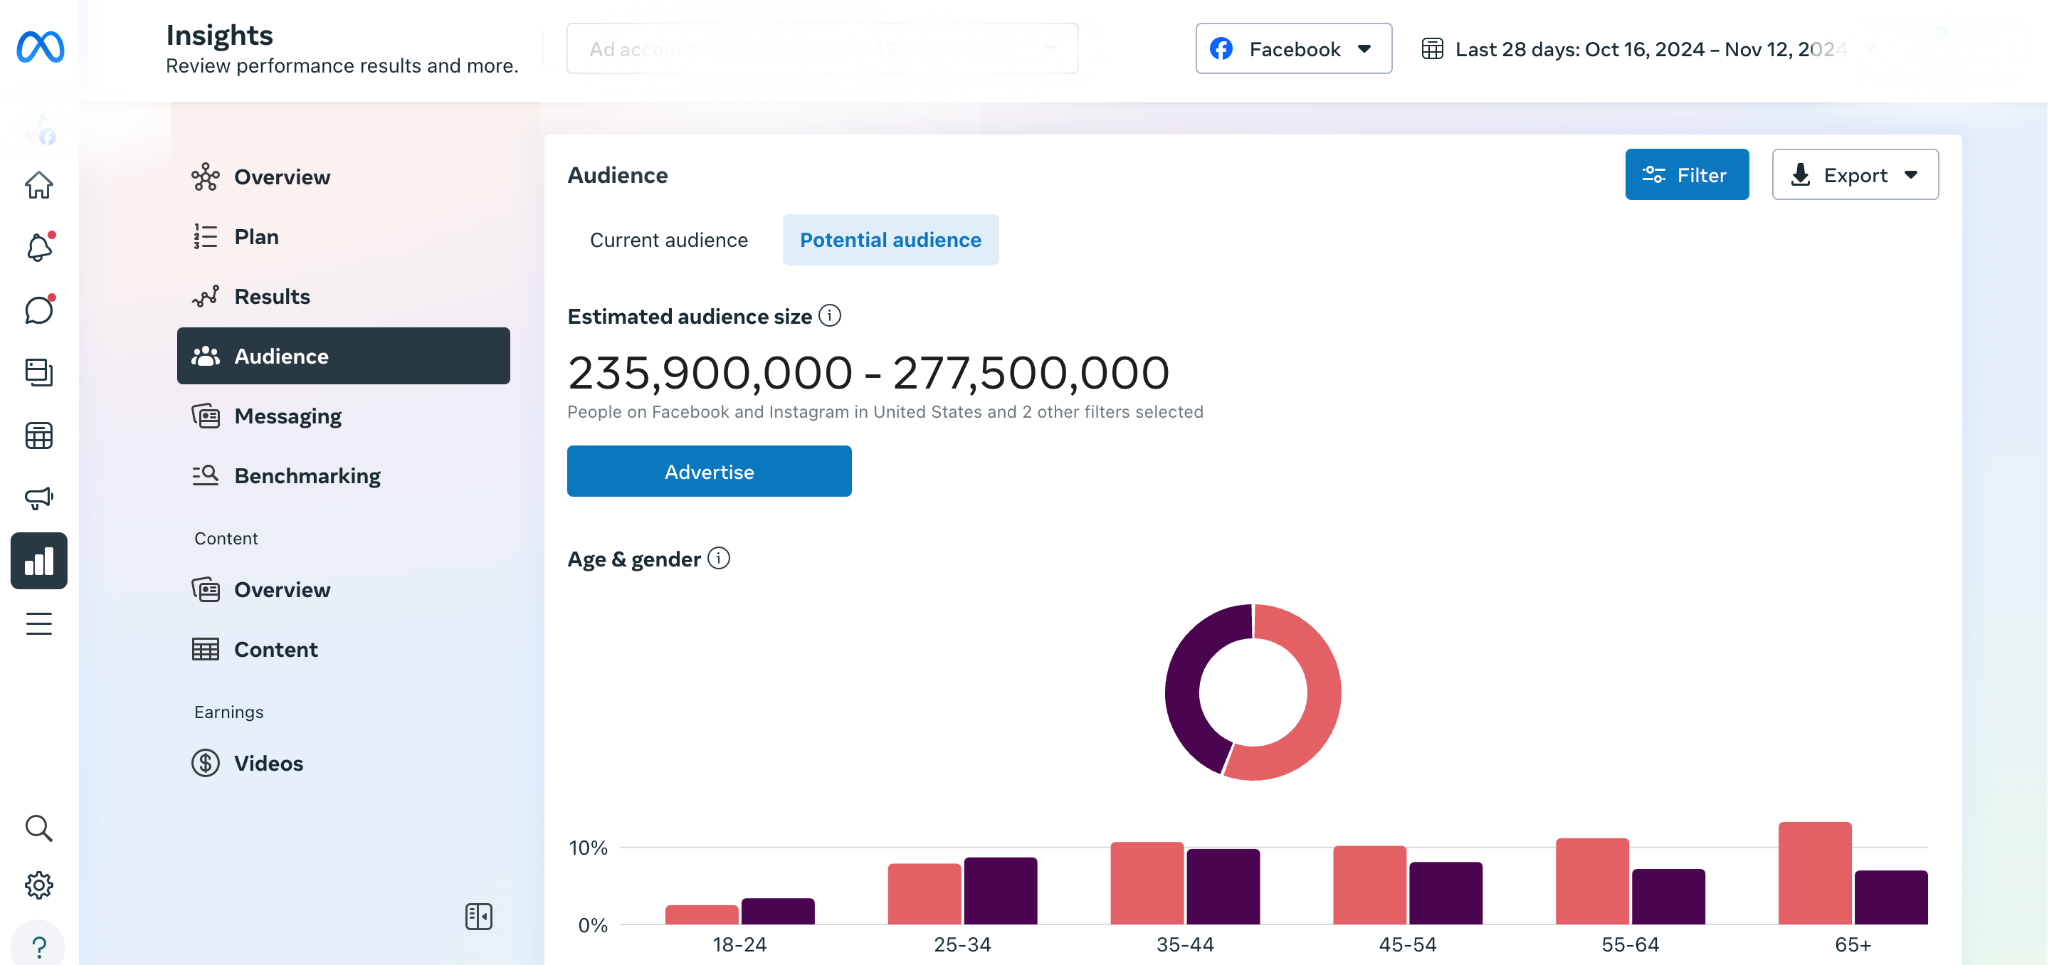Viewport: 2048px width, 965px height.
Task: Click the pink 35-44 bar
Action: [x=1147, y=883]
